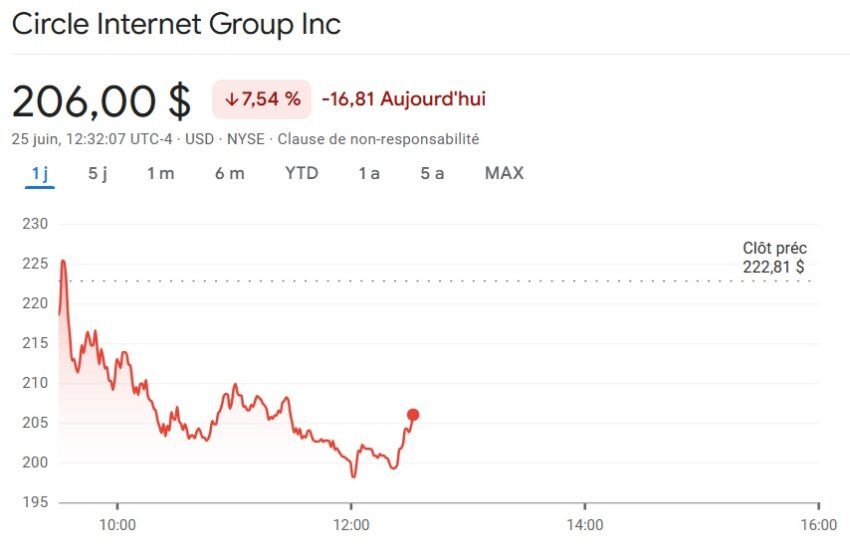View the 1 a chart range
Screen dimensions: 850x555
369,173
